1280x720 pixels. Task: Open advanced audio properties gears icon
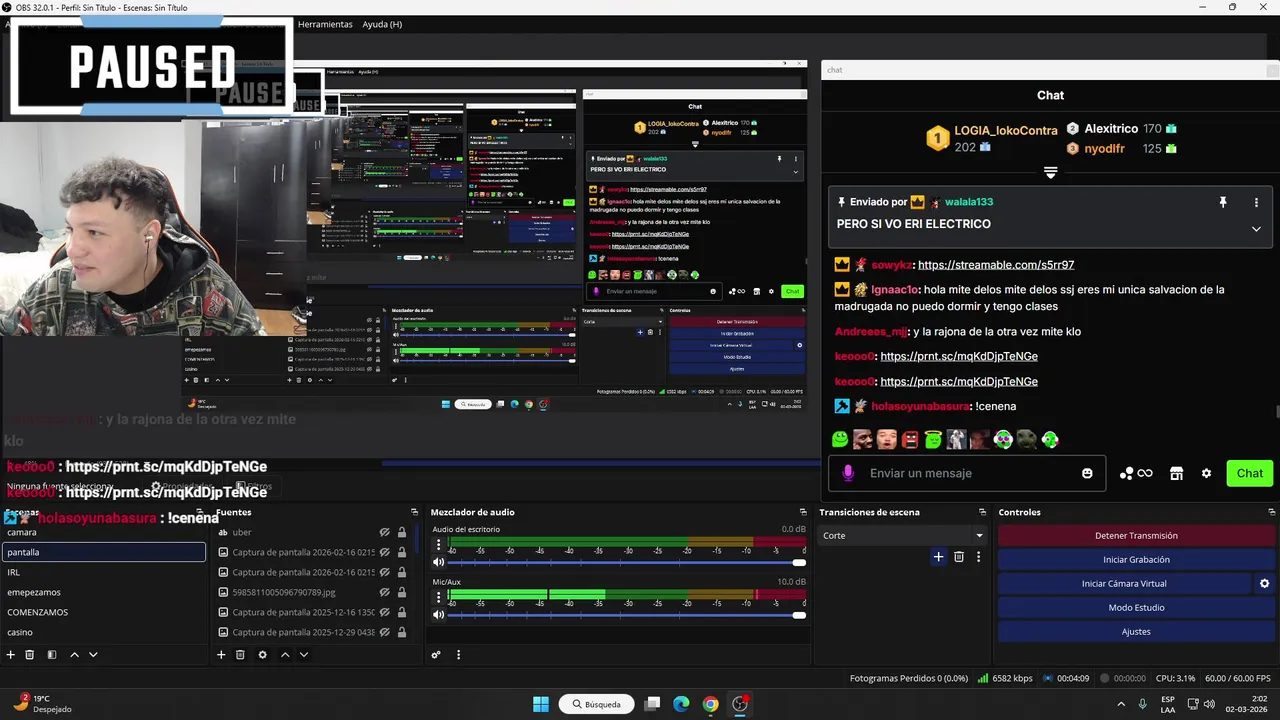tap(436, 655)
